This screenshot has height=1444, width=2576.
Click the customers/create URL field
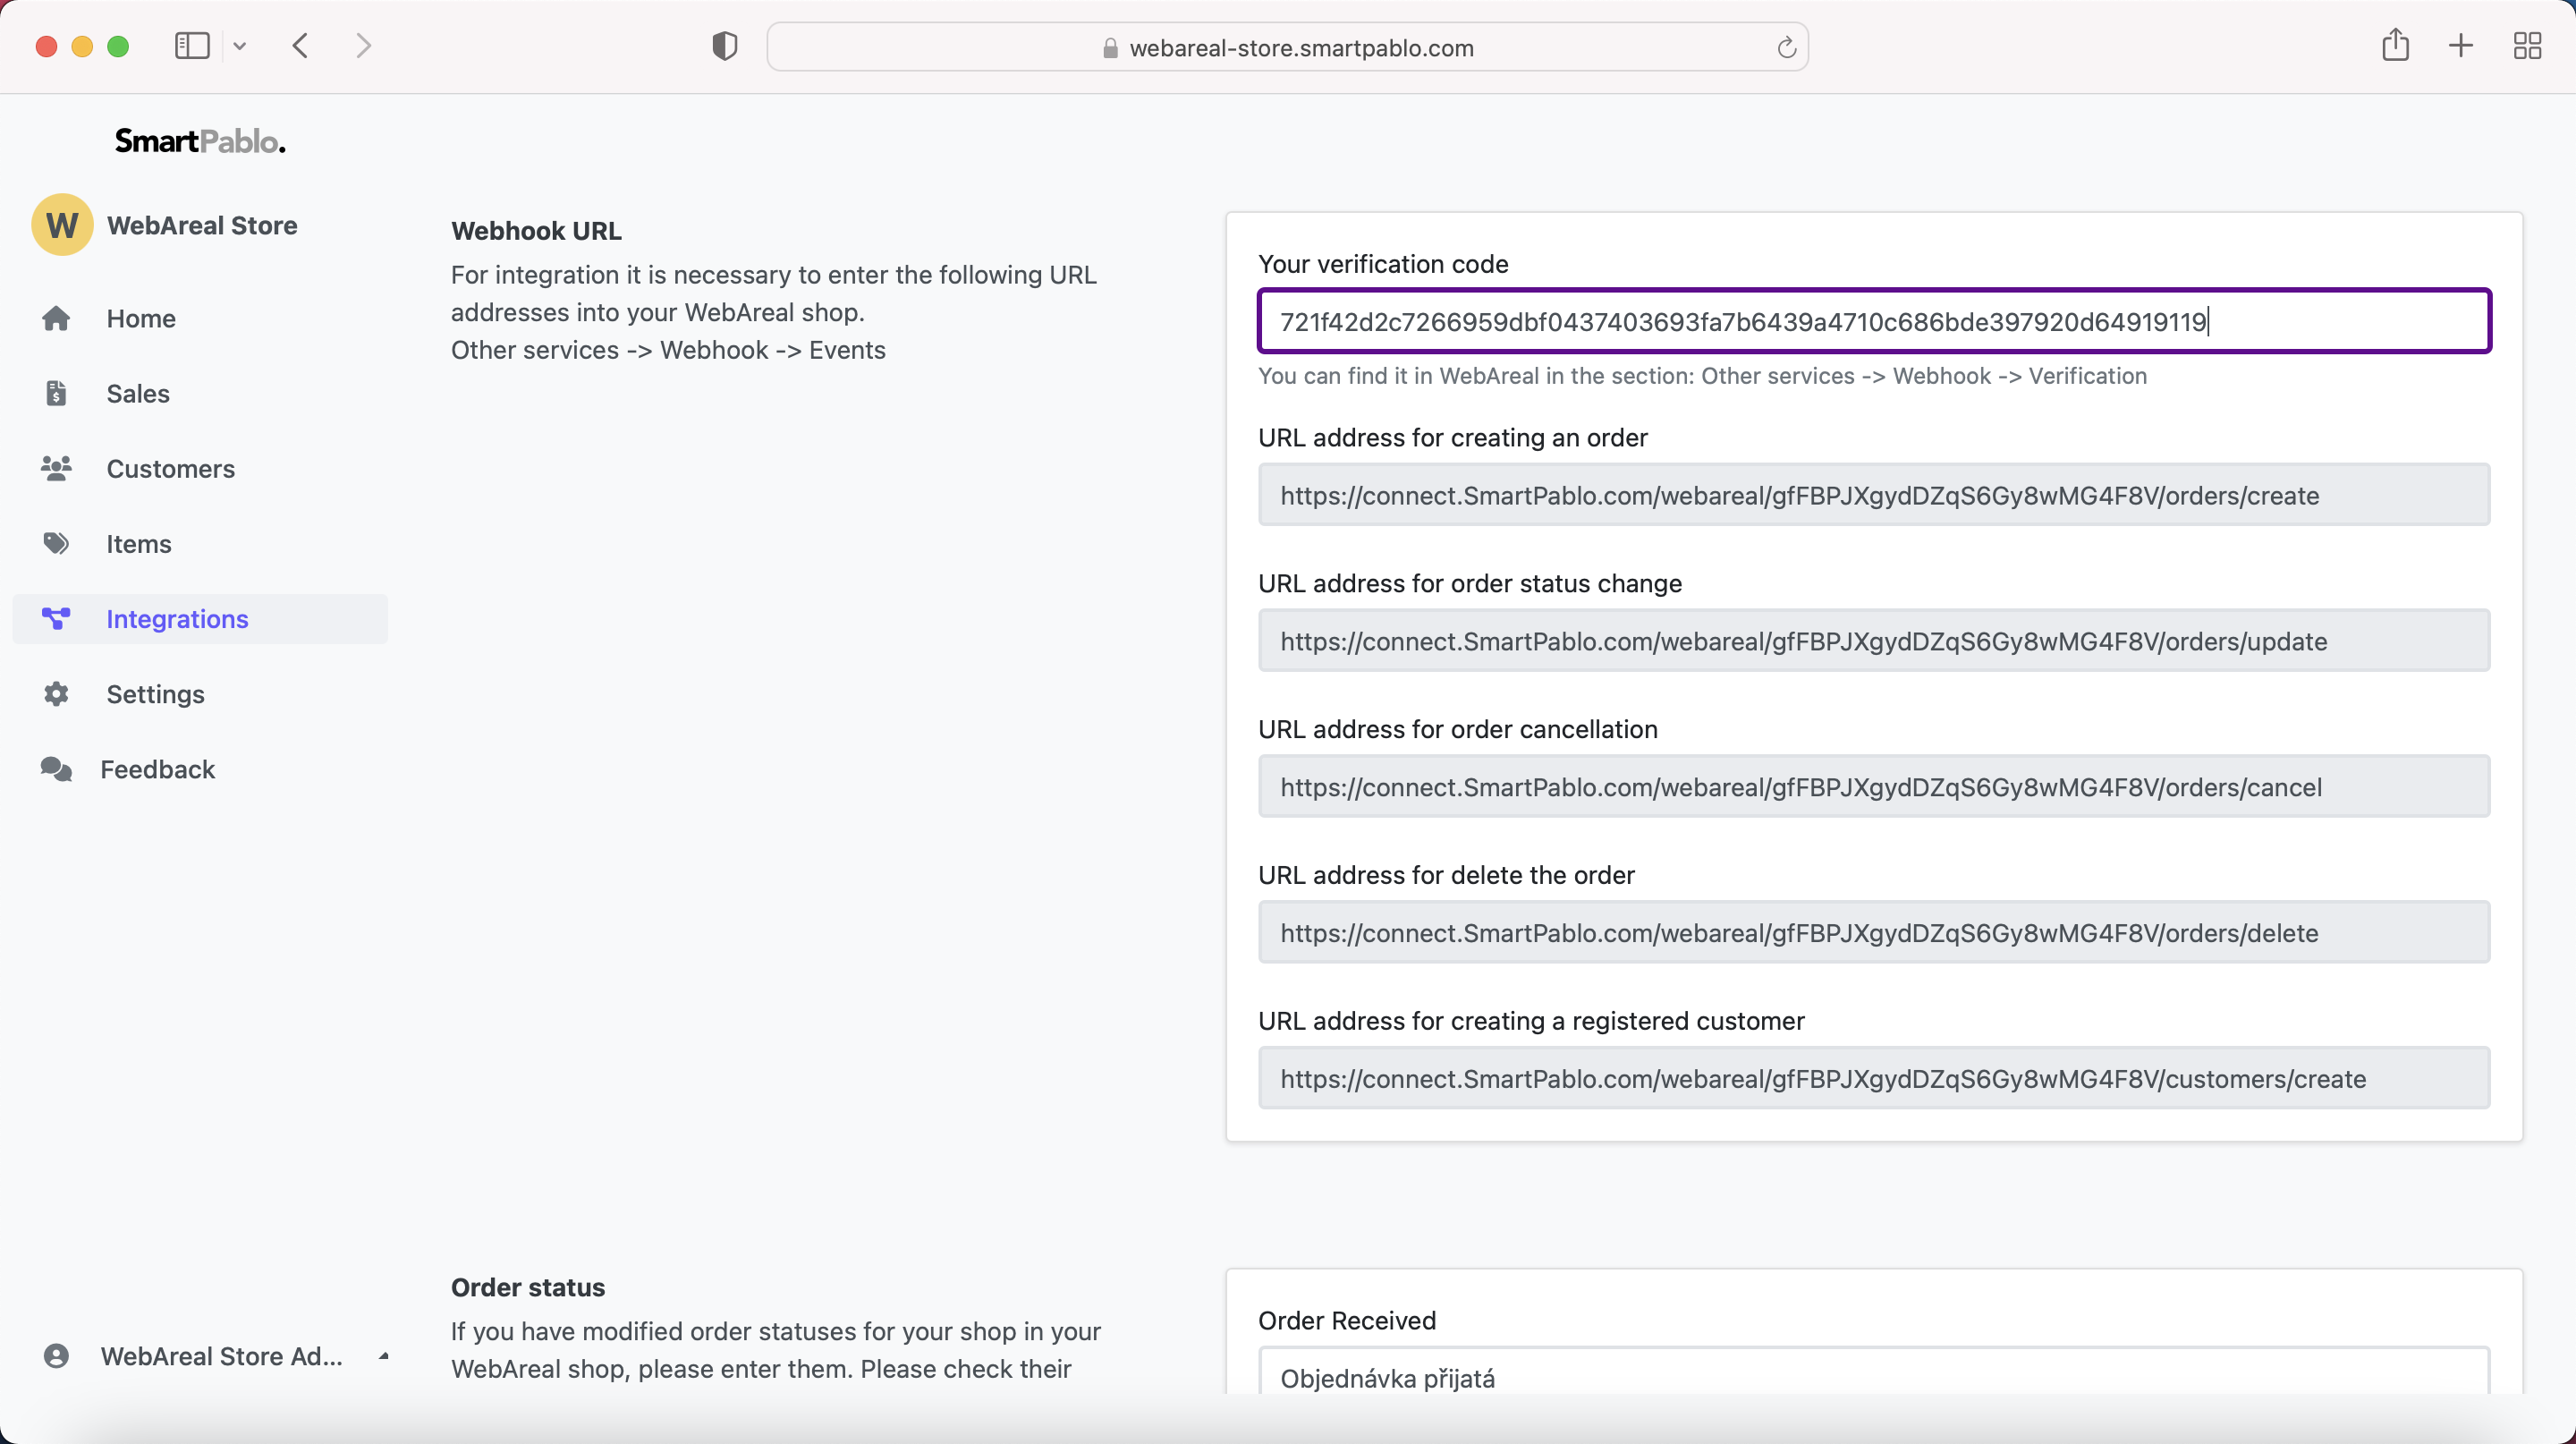point(1874,1078)
